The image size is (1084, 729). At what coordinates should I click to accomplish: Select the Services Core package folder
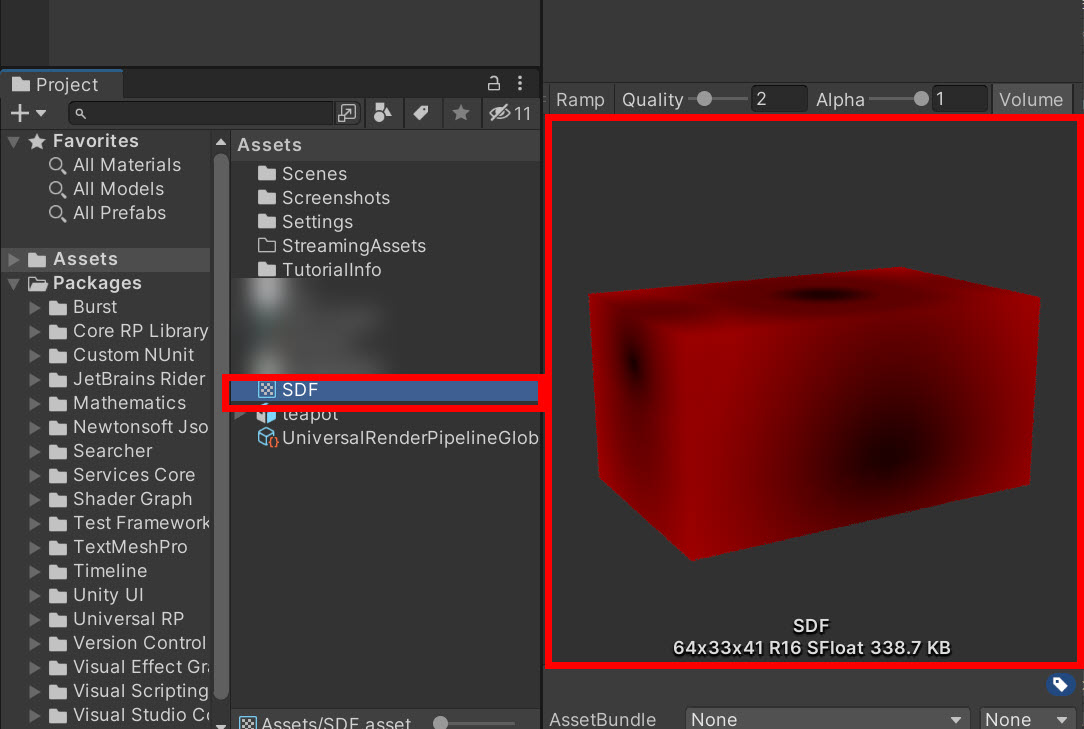[122, 475]
